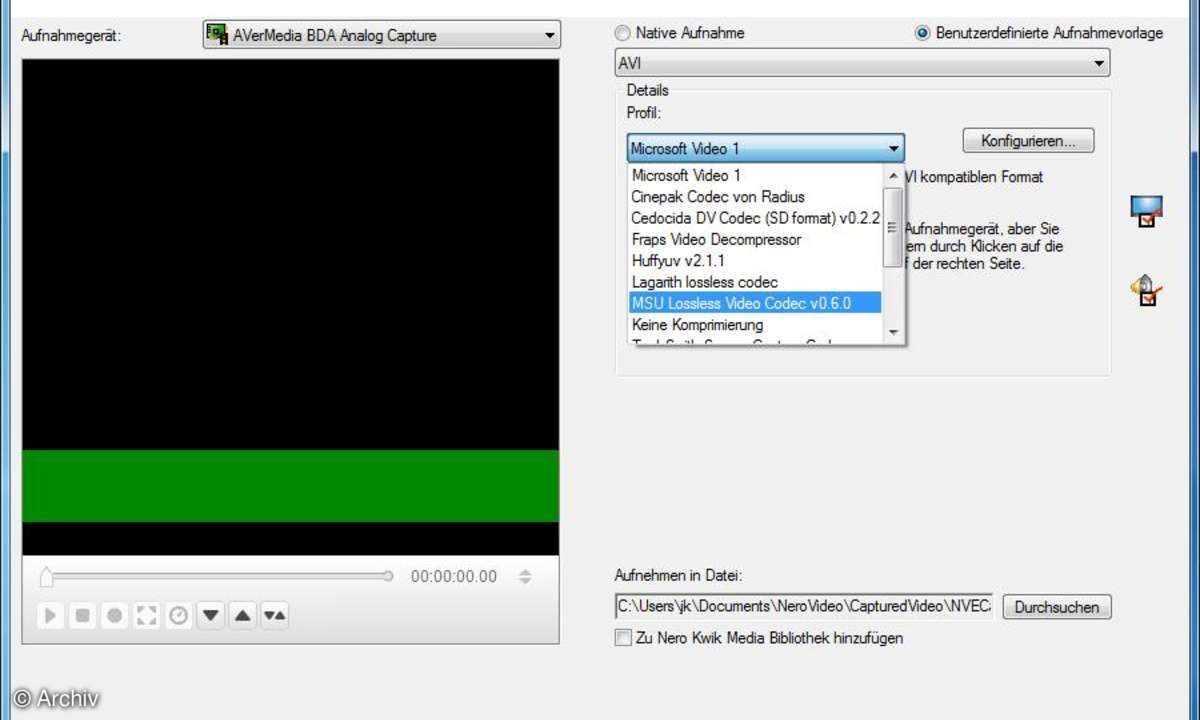
Task: Click the Durchsuchen button
Action: (1057, 607)
